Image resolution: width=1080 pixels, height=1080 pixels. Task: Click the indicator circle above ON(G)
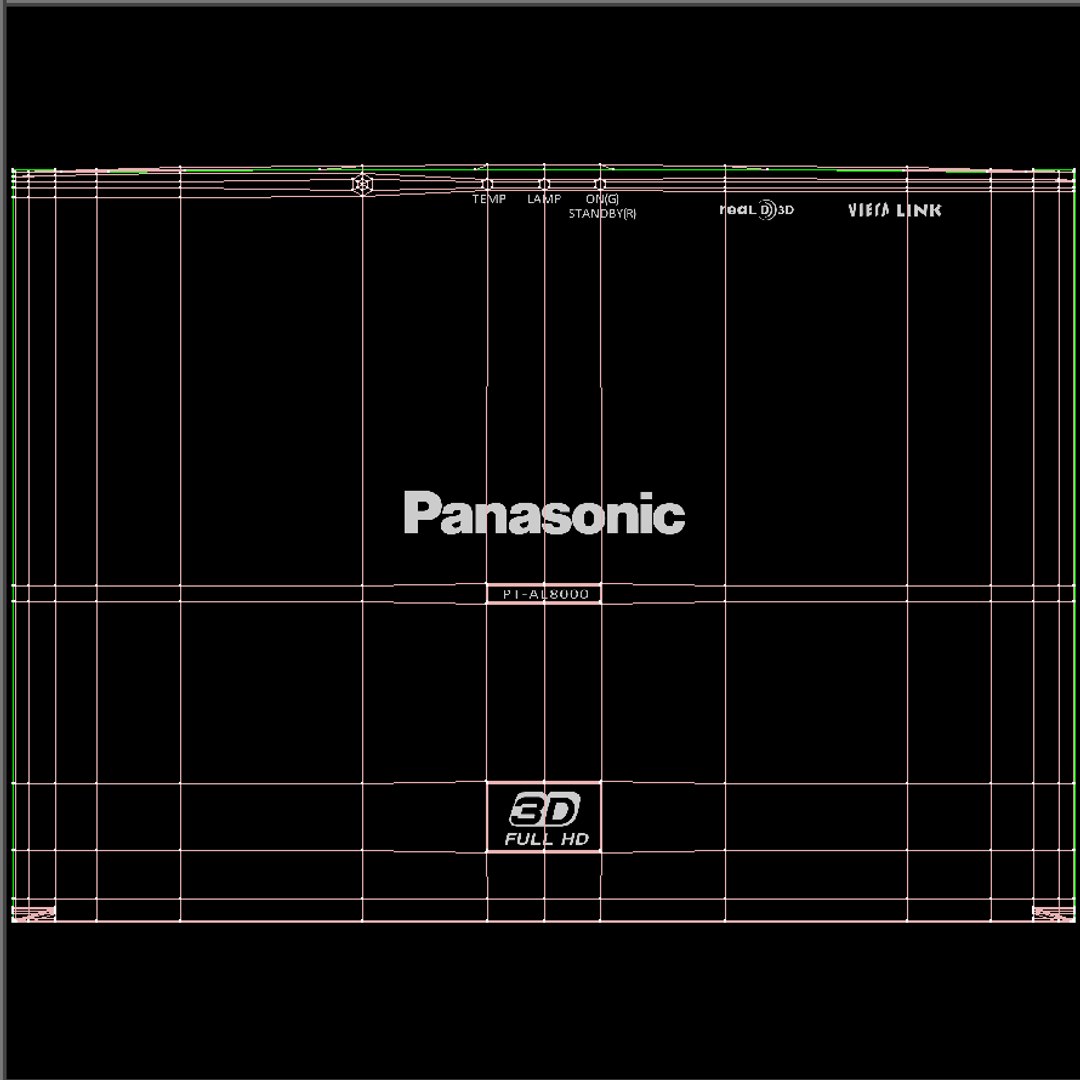[601, 184]
